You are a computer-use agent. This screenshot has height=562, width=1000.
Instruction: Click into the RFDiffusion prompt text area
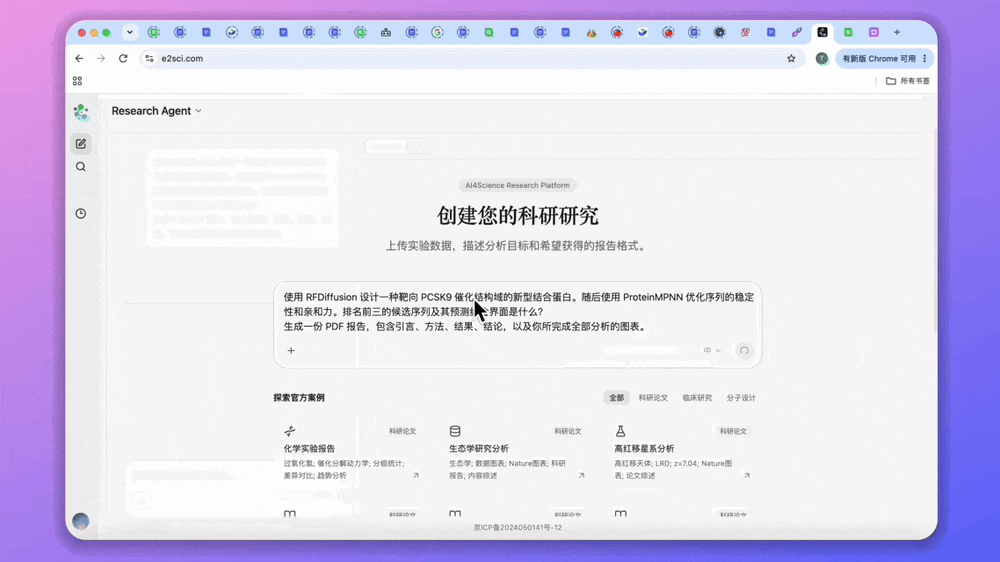click(518, 311)
